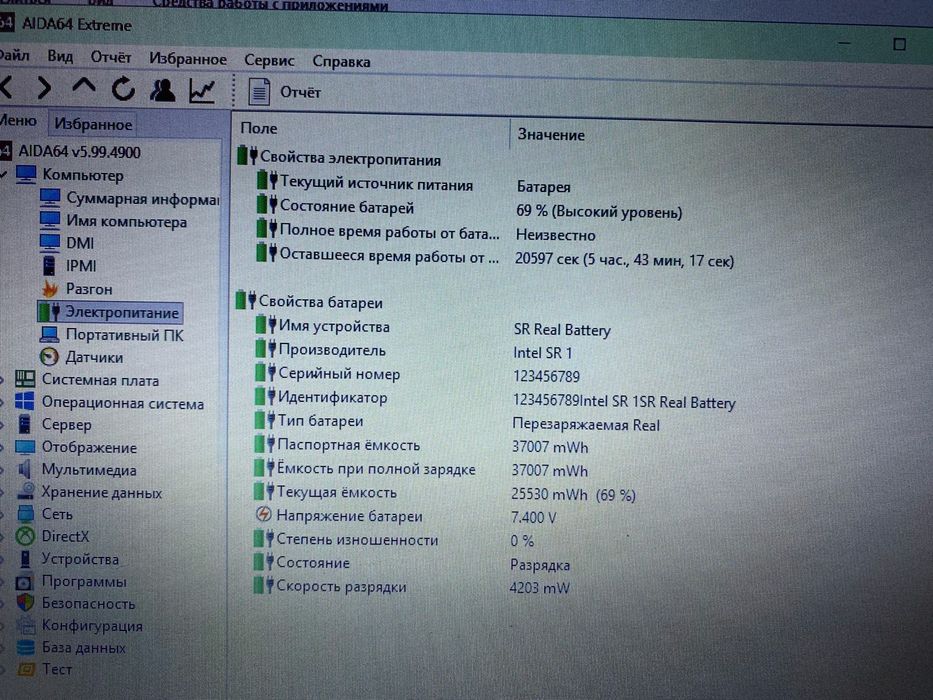Click the IPMI server icon

[x=49, y=265]
